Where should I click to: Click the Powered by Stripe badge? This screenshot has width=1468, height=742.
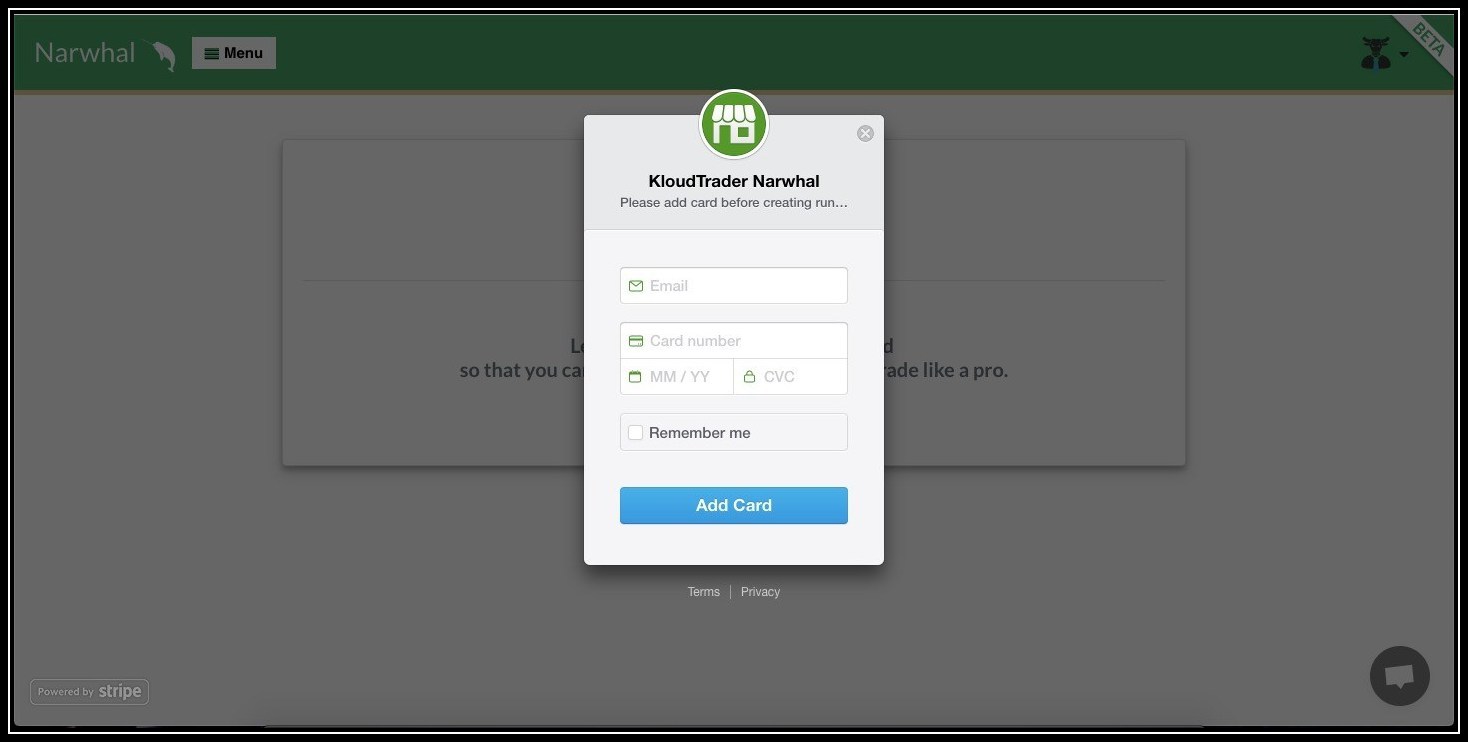[90, 691]
